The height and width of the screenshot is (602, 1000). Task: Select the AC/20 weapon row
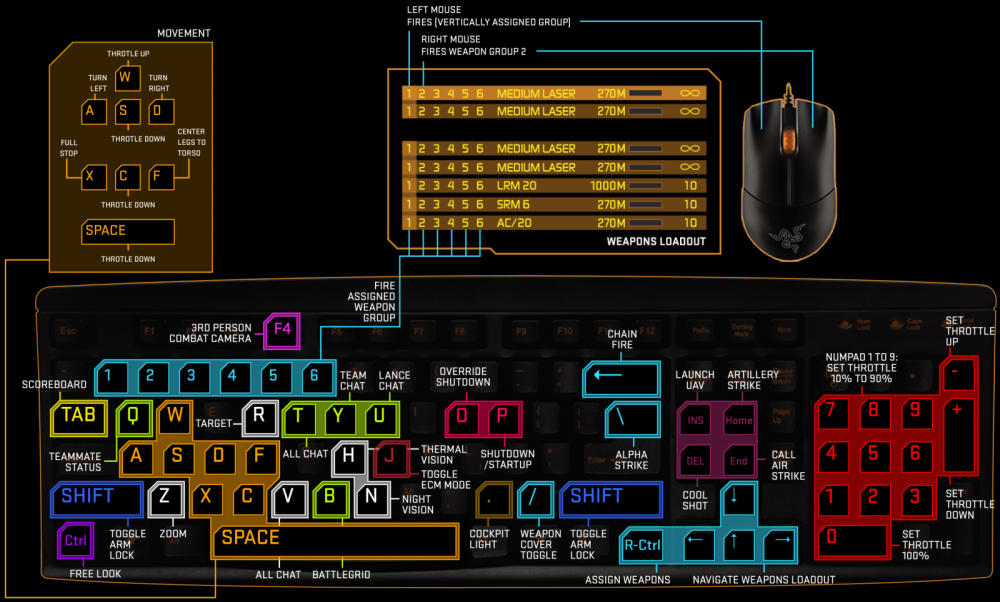pos(554,223)
